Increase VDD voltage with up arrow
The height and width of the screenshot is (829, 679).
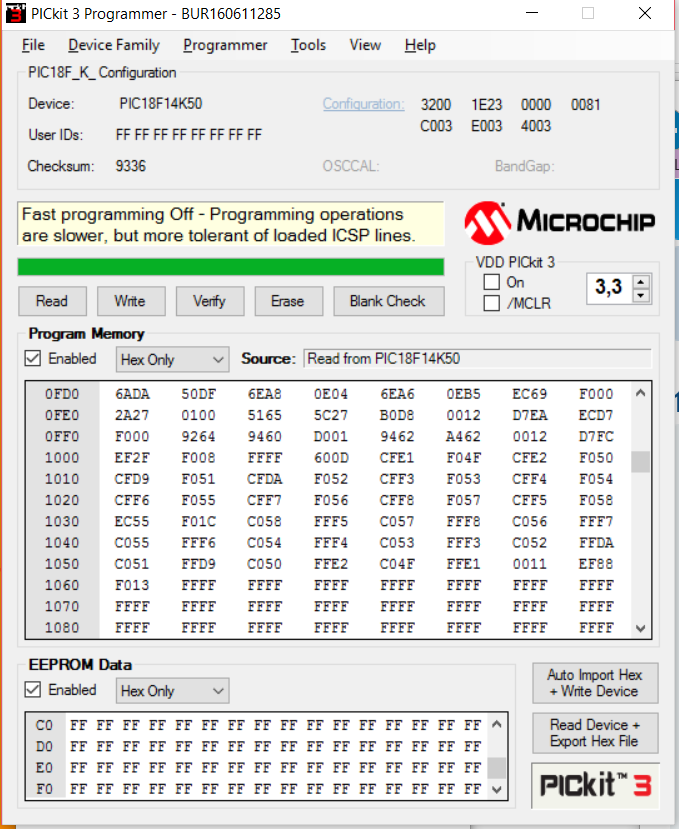click(x=641, y=282)
